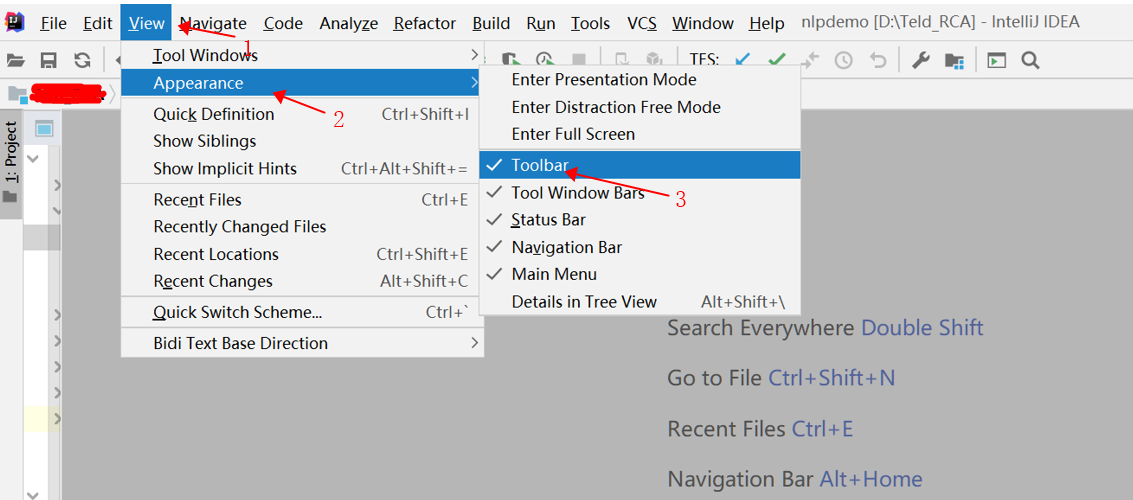Viewport: 1133px width, 500px height.
Task: Toggle Tool Window Bars option
Action: pos(639,193)
